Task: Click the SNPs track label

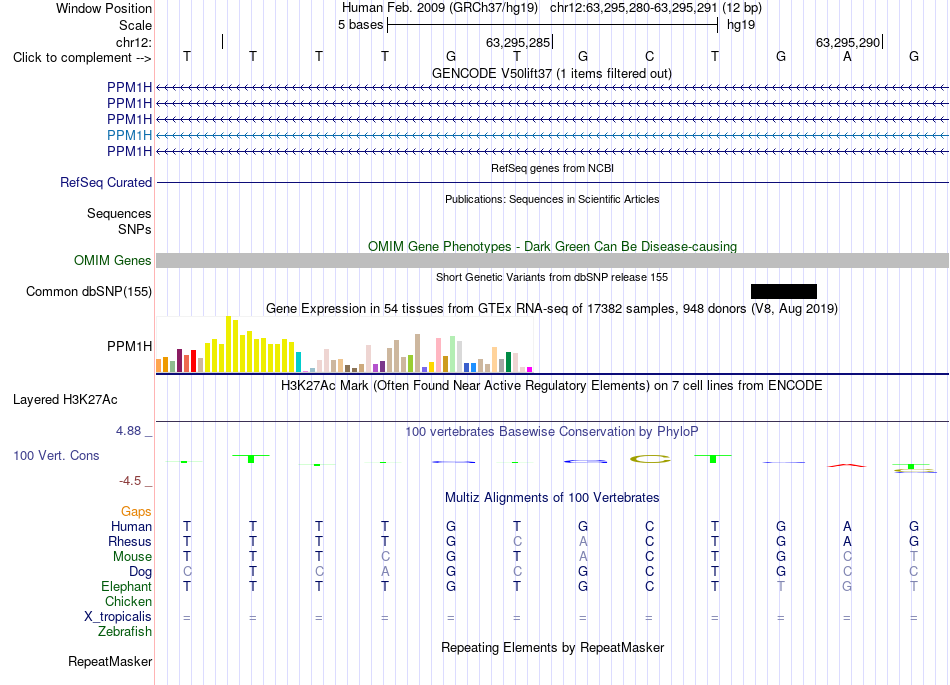Action: (x=135, y=229)
